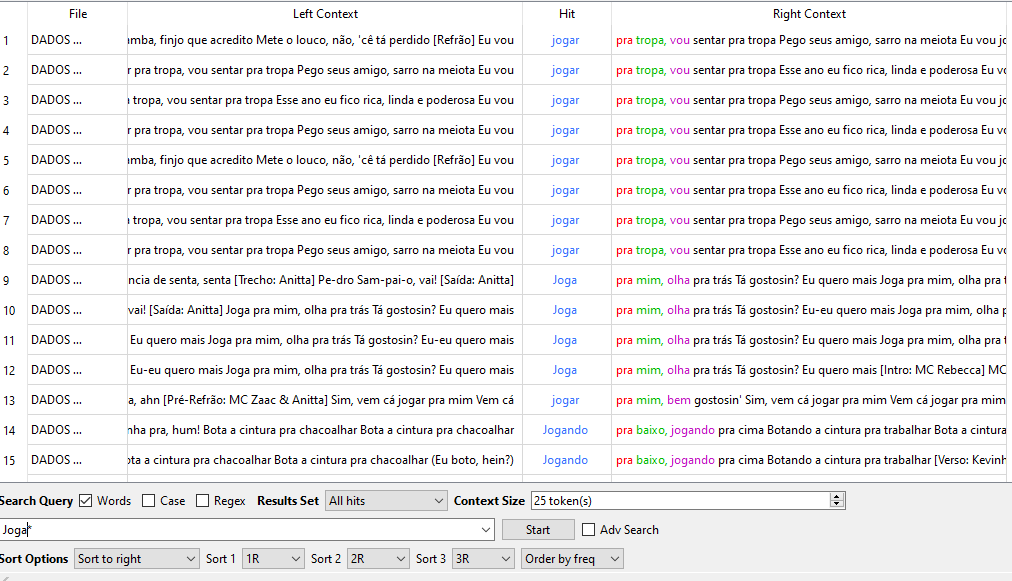Open the Order by freq dropdown
This screenshot has width=1012, height=581.
(x=572, y=559)
